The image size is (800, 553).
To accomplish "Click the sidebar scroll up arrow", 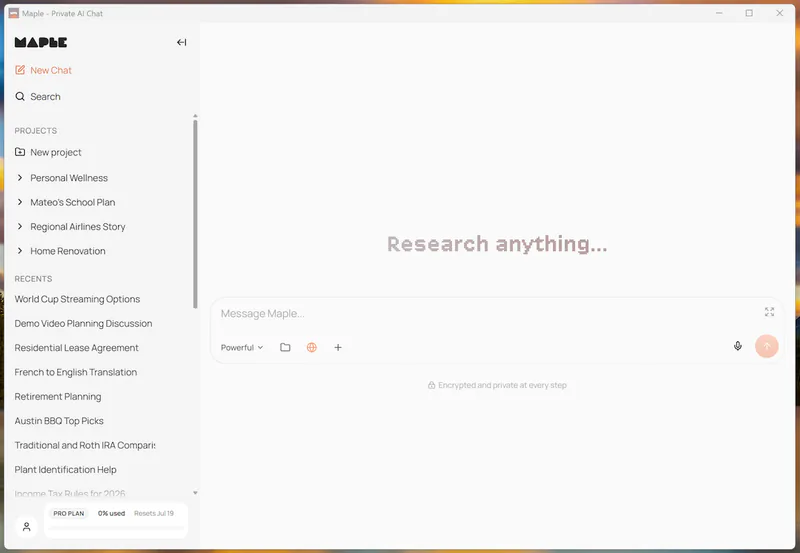I will click(x=195, y=116).
